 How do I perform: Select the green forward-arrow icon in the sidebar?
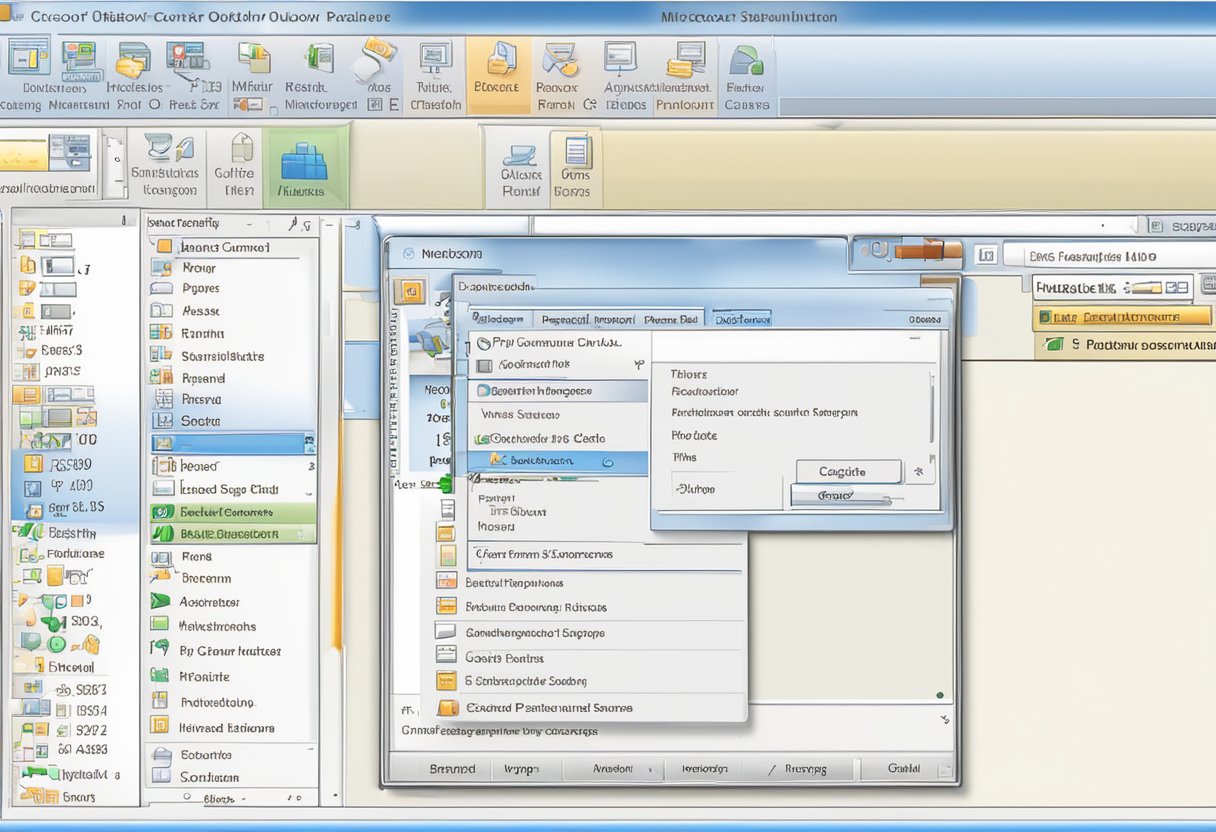coord(160,602)
